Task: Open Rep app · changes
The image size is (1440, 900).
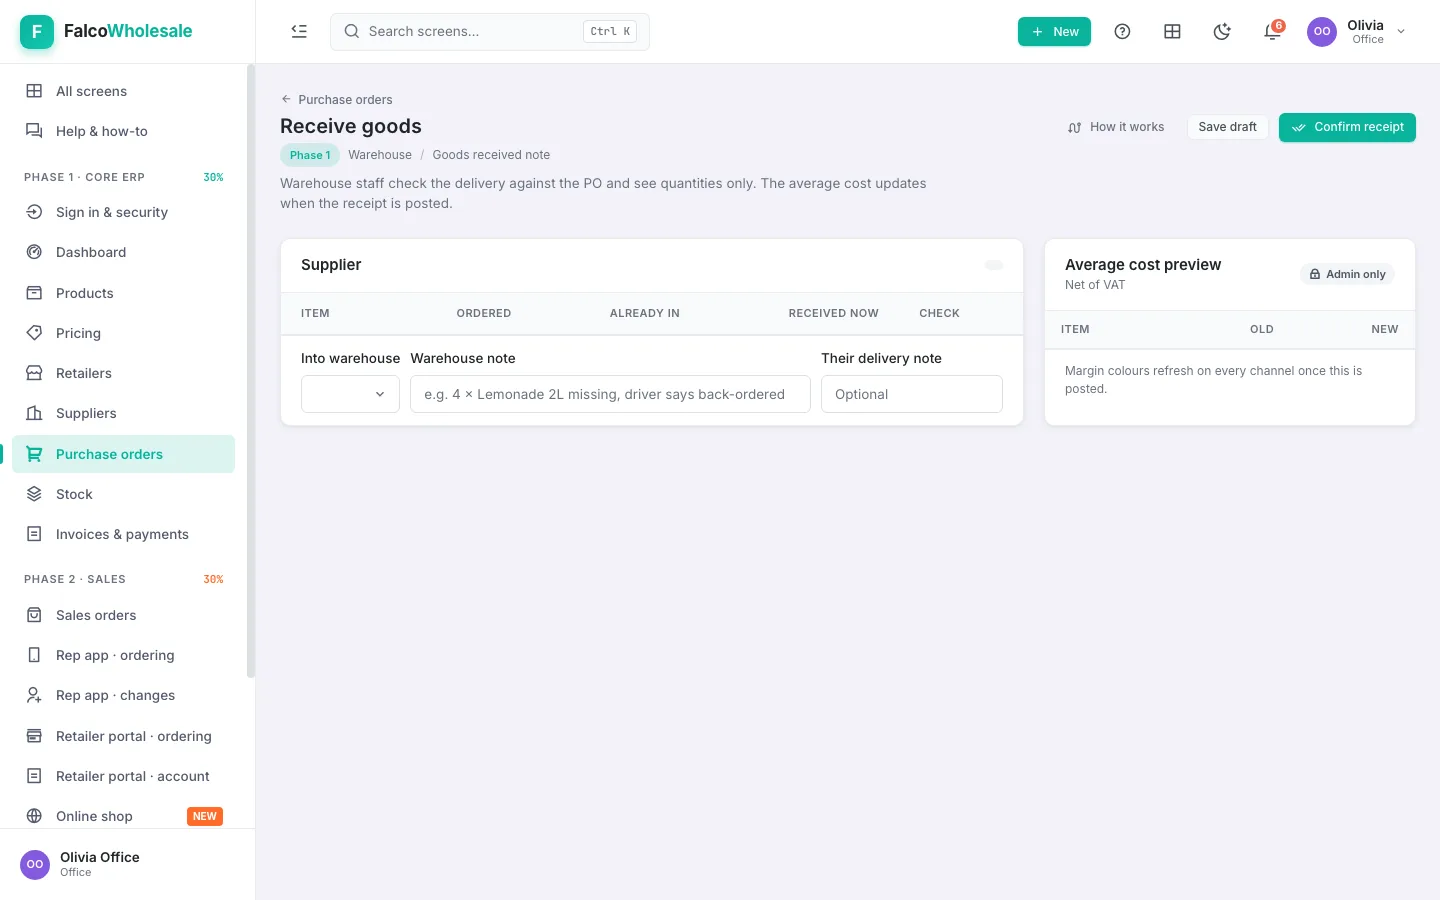Action: point(123,695)
